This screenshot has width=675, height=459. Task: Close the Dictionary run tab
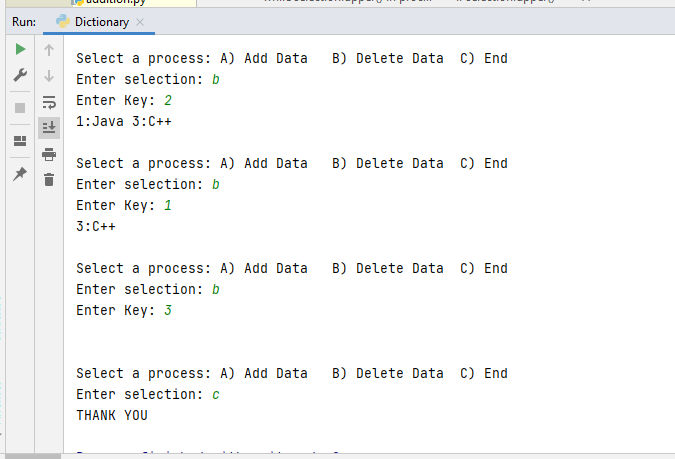(140, 22)
